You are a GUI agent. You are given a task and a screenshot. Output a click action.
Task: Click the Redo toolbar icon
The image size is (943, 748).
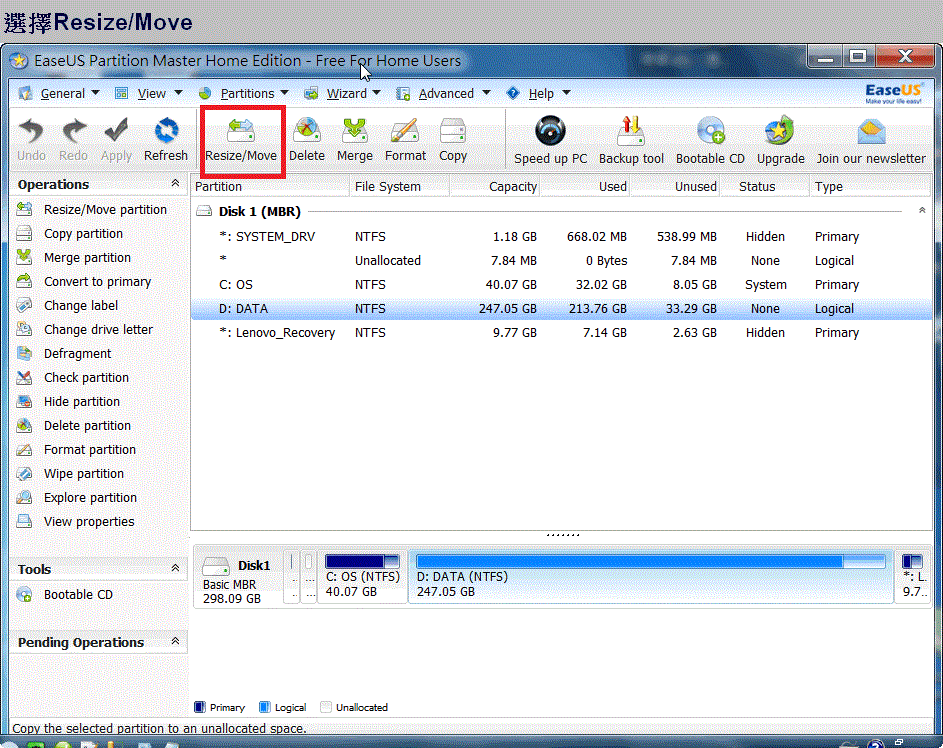click(x=73, y=139)
